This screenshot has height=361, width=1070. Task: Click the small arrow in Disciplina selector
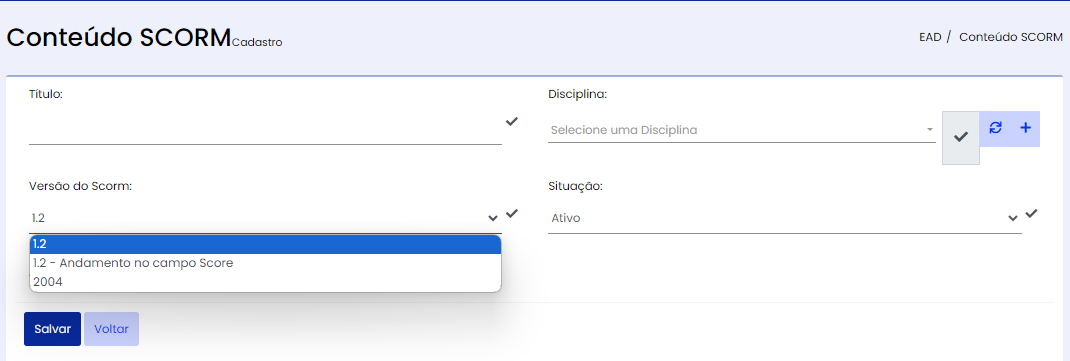click(929, 130)
